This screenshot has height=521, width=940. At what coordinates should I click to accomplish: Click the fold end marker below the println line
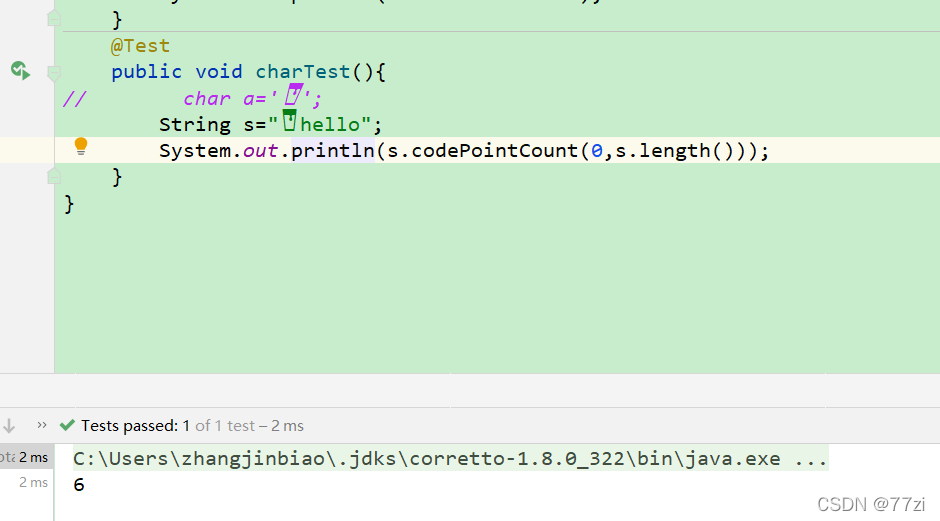tap(54, 176)
